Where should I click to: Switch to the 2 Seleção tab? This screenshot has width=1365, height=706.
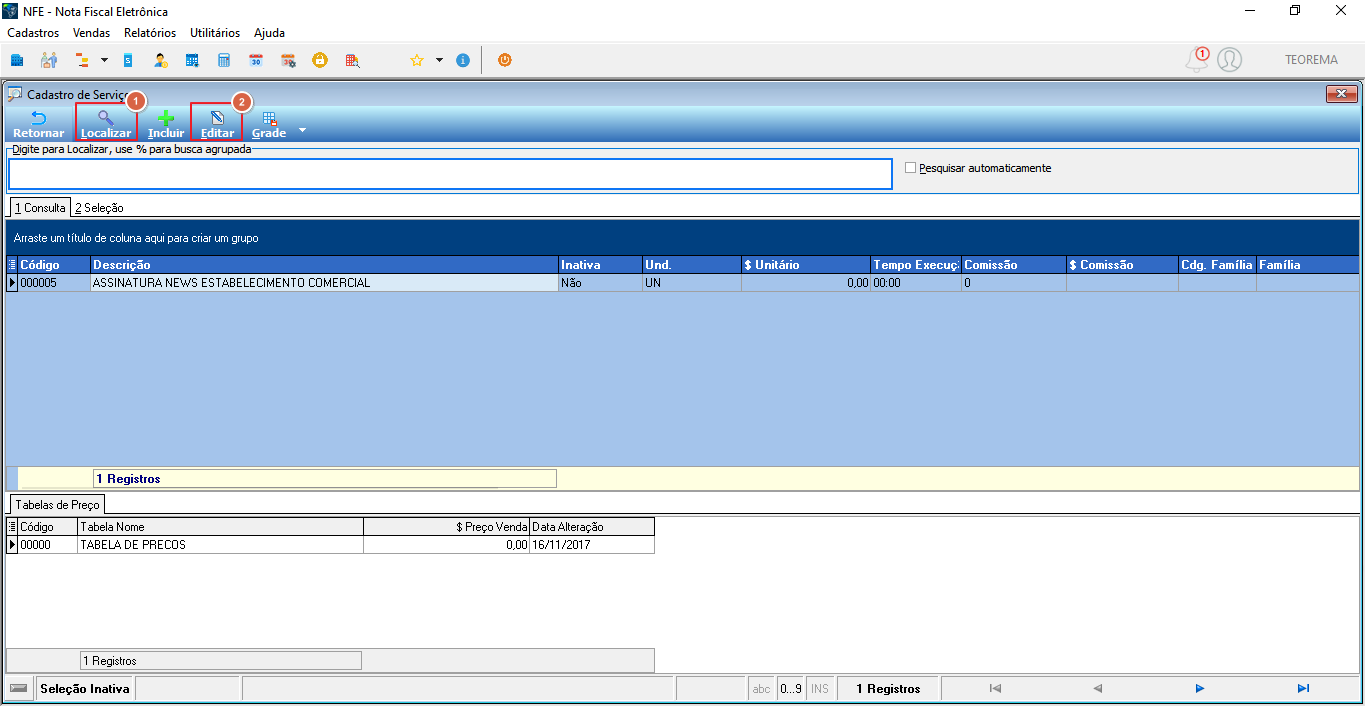(x=99, y=208)
